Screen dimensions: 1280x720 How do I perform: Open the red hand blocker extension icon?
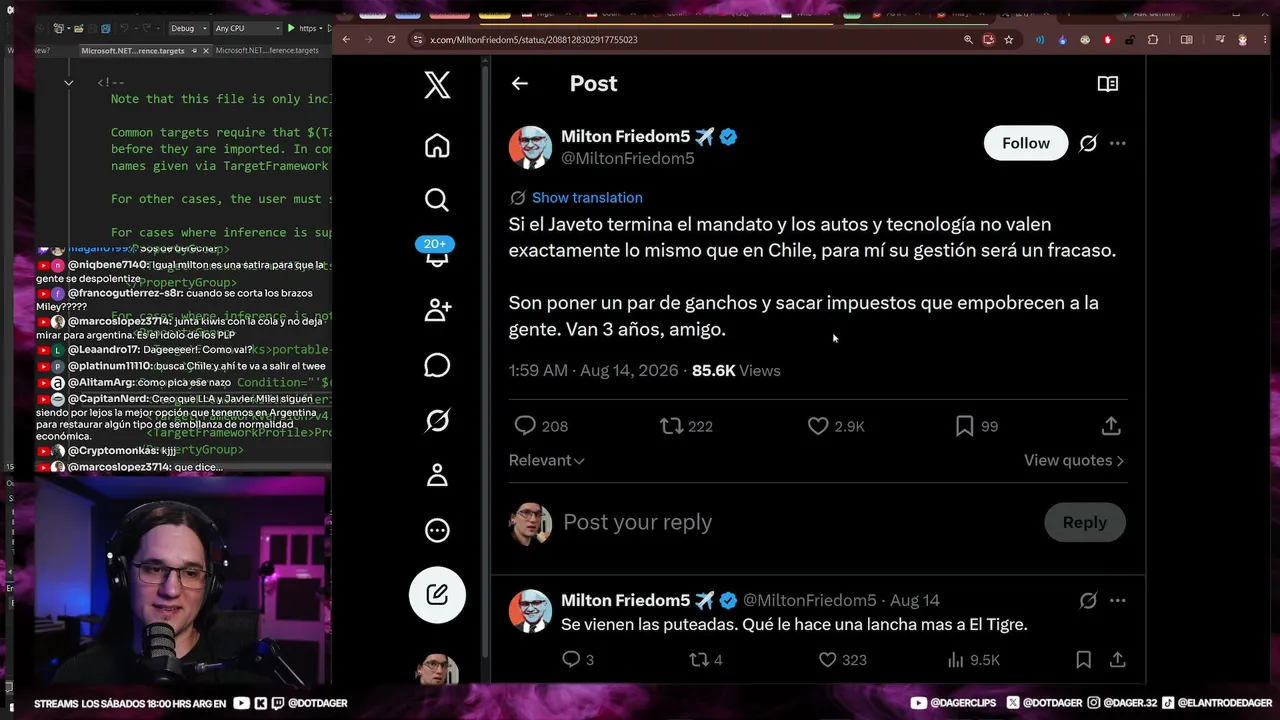[1107, 39]
